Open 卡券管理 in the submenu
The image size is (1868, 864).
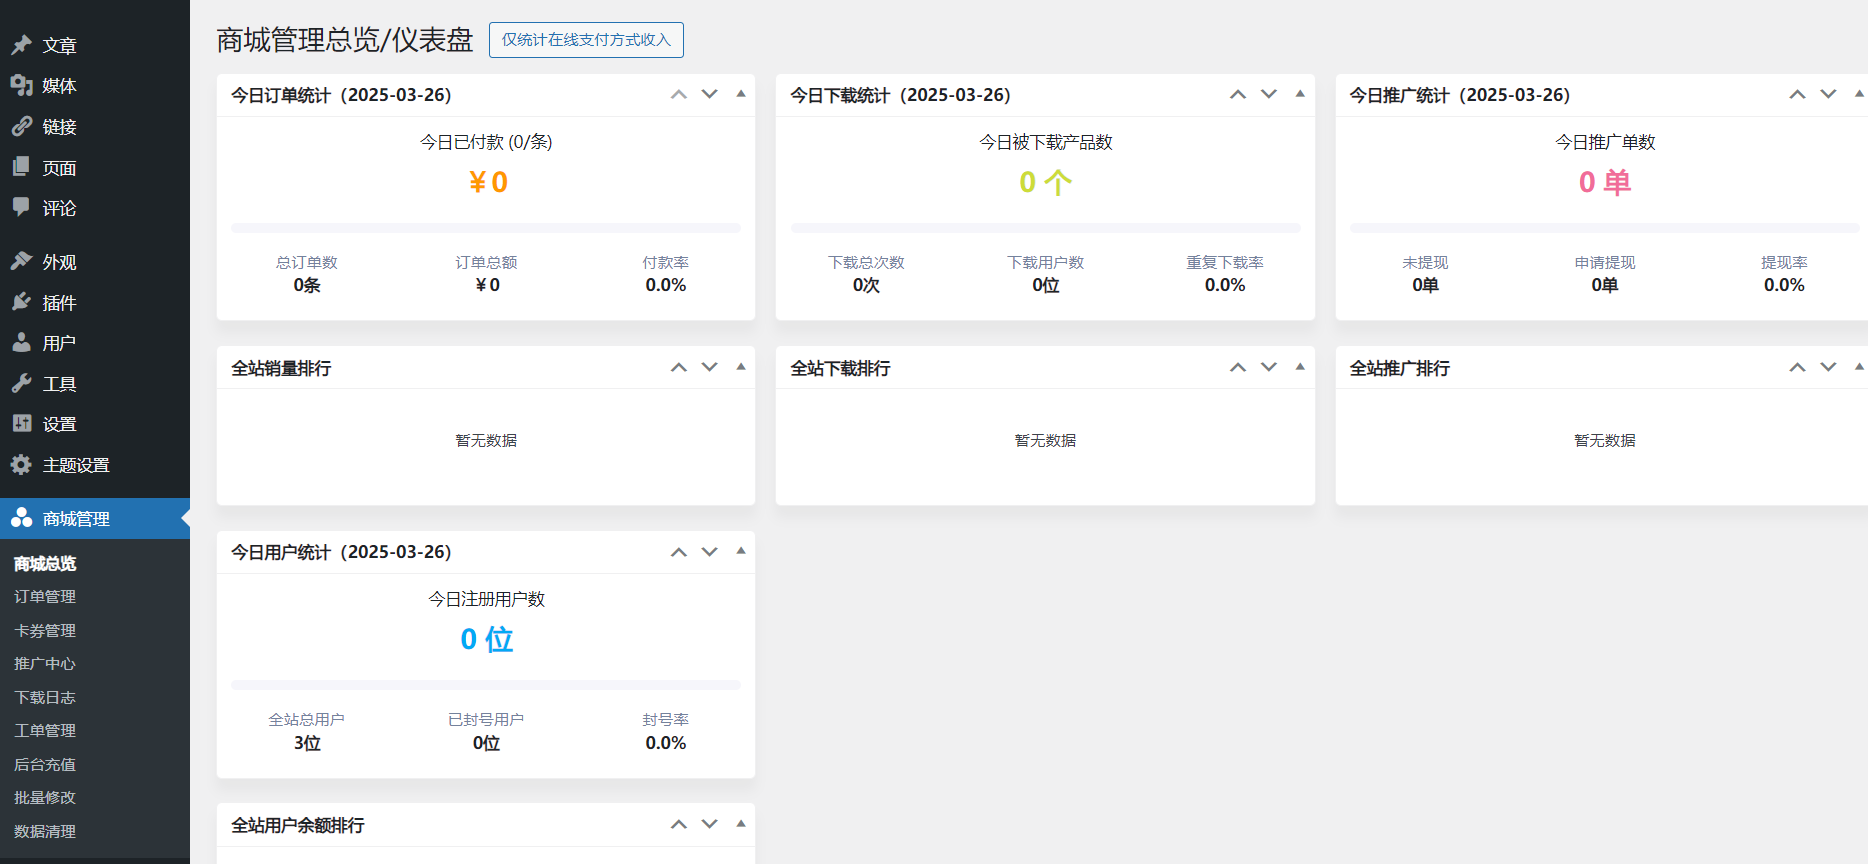click(x=45, y=631)
